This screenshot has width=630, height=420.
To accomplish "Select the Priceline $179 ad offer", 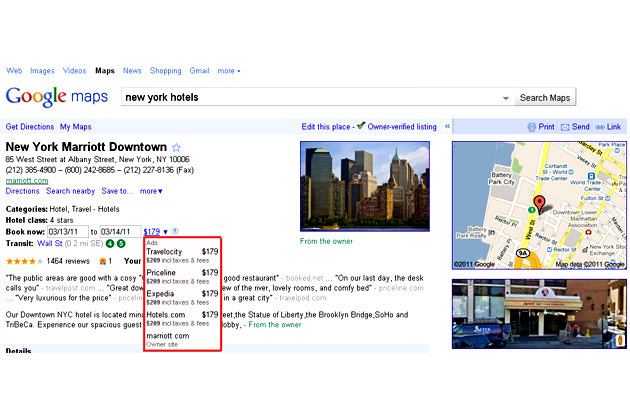I will [182, 277].
